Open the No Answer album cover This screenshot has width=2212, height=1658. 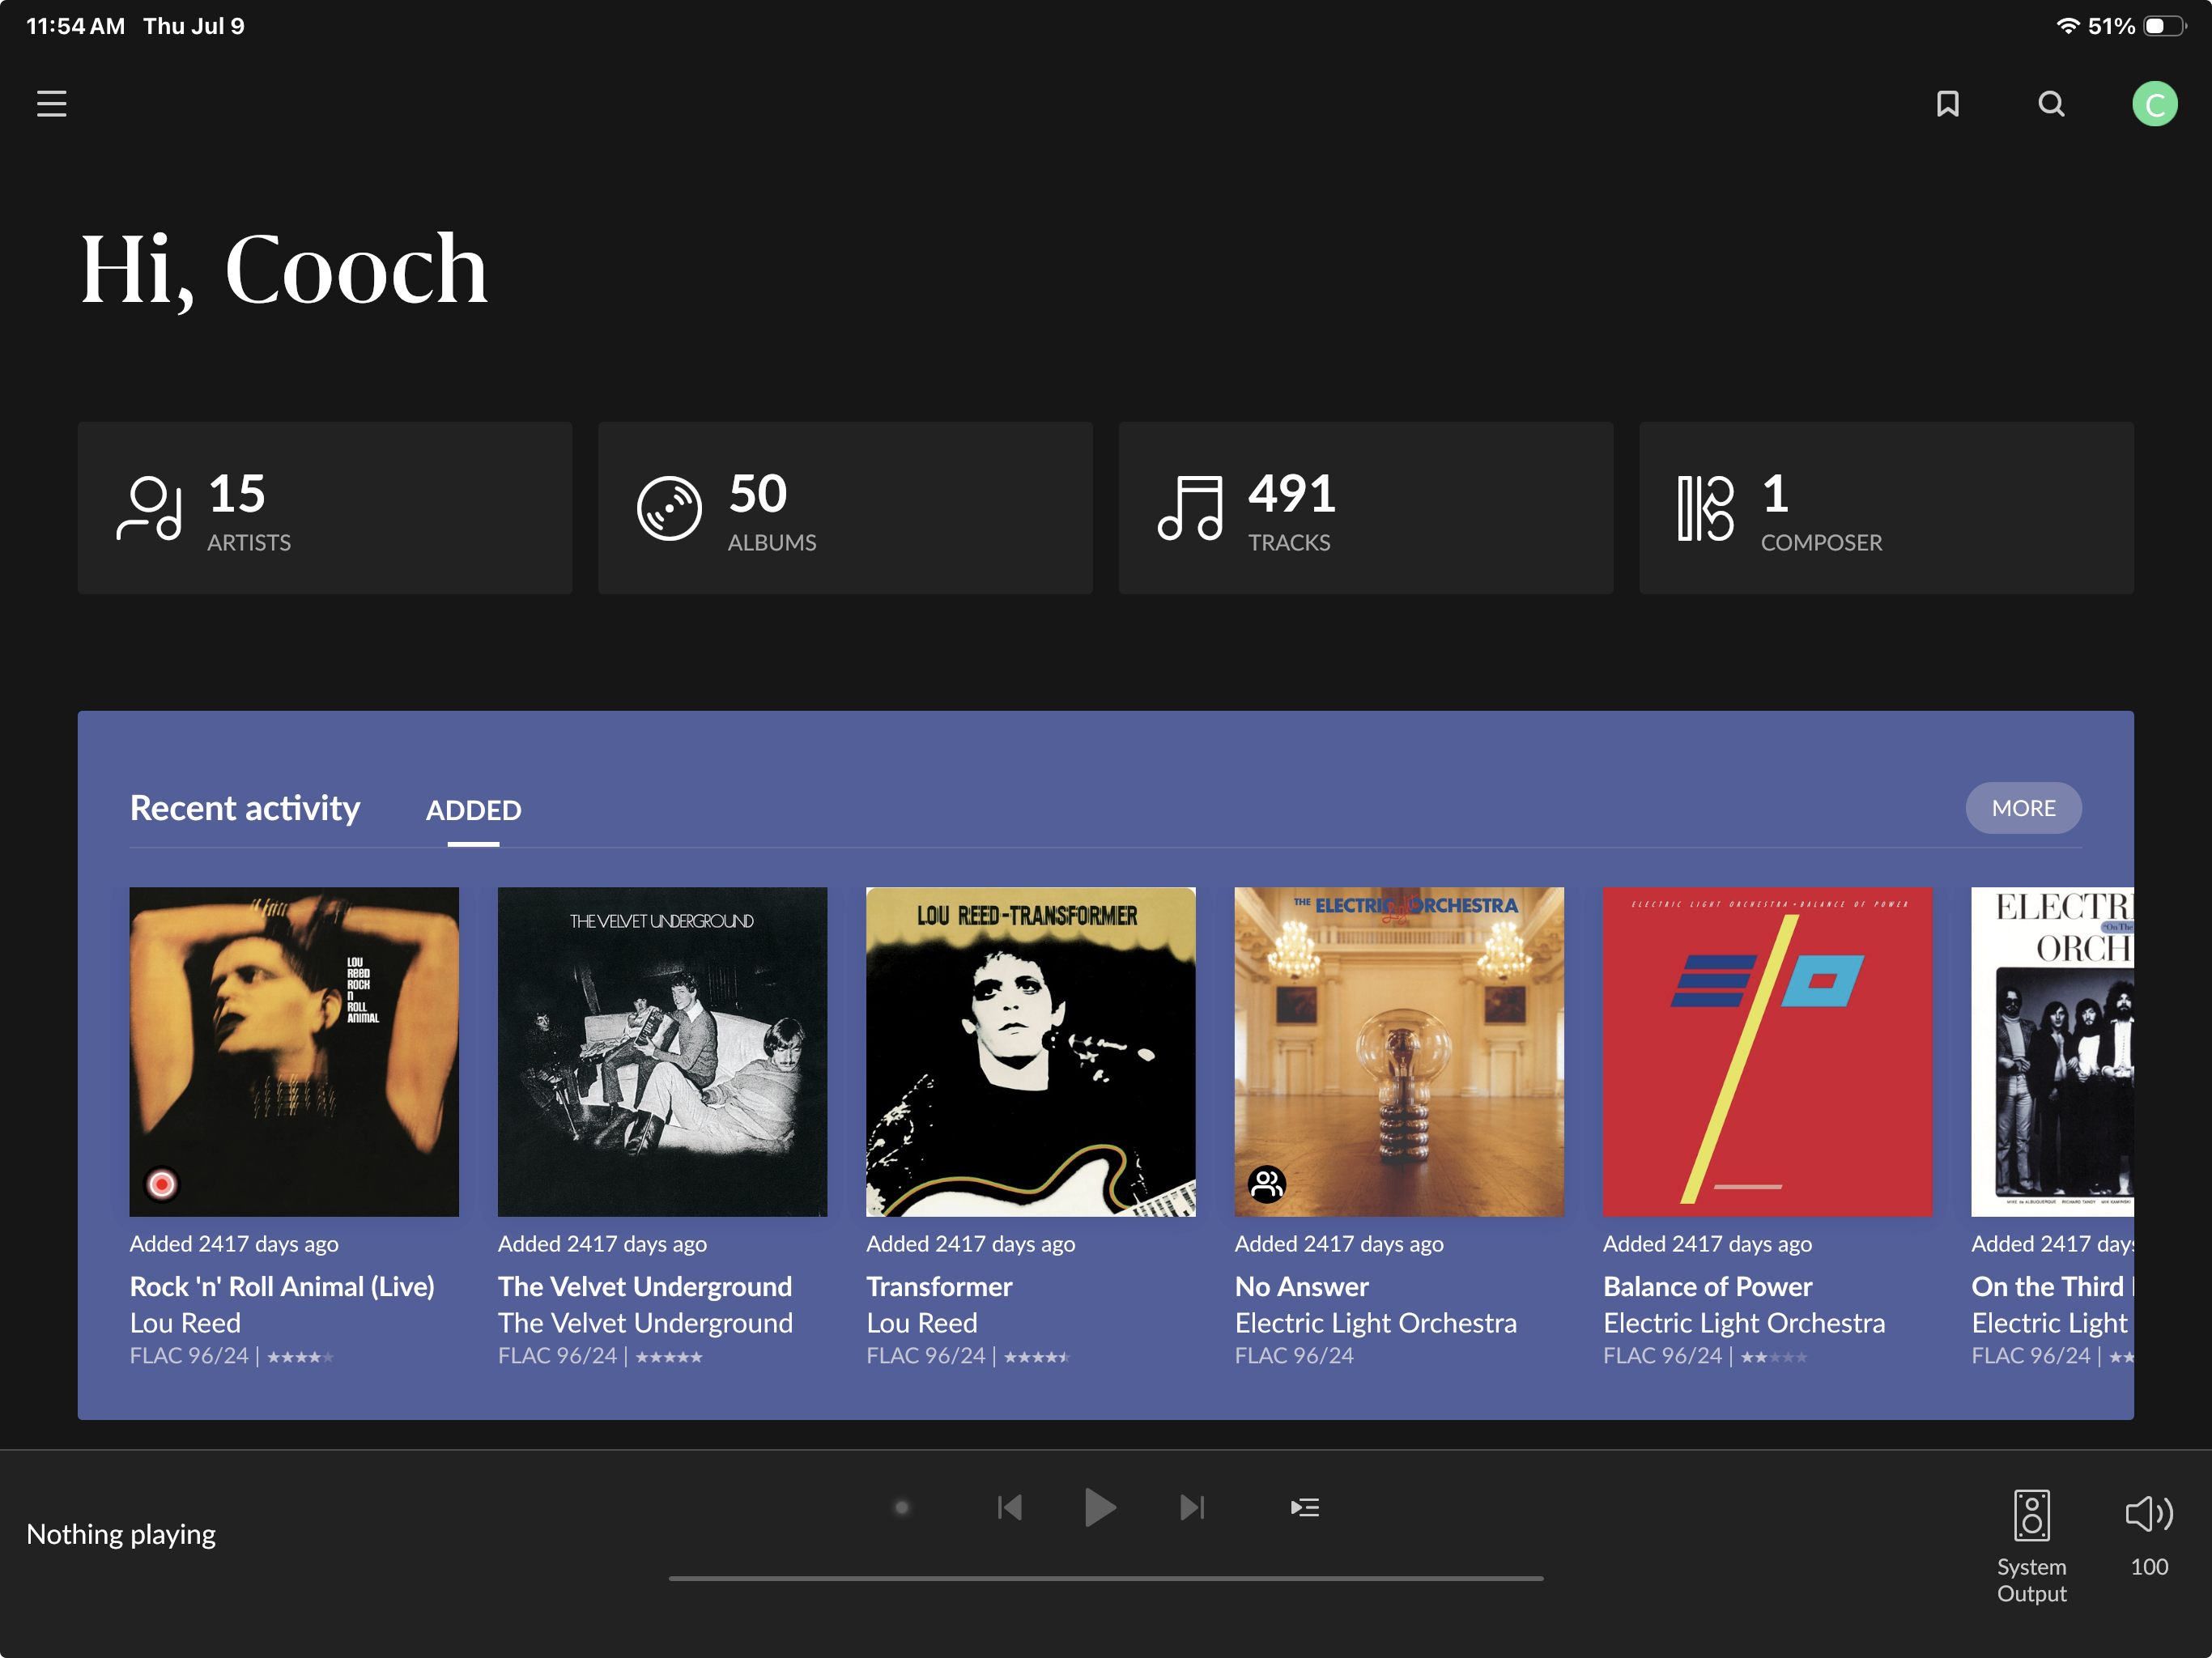tap(1399, 1052)
